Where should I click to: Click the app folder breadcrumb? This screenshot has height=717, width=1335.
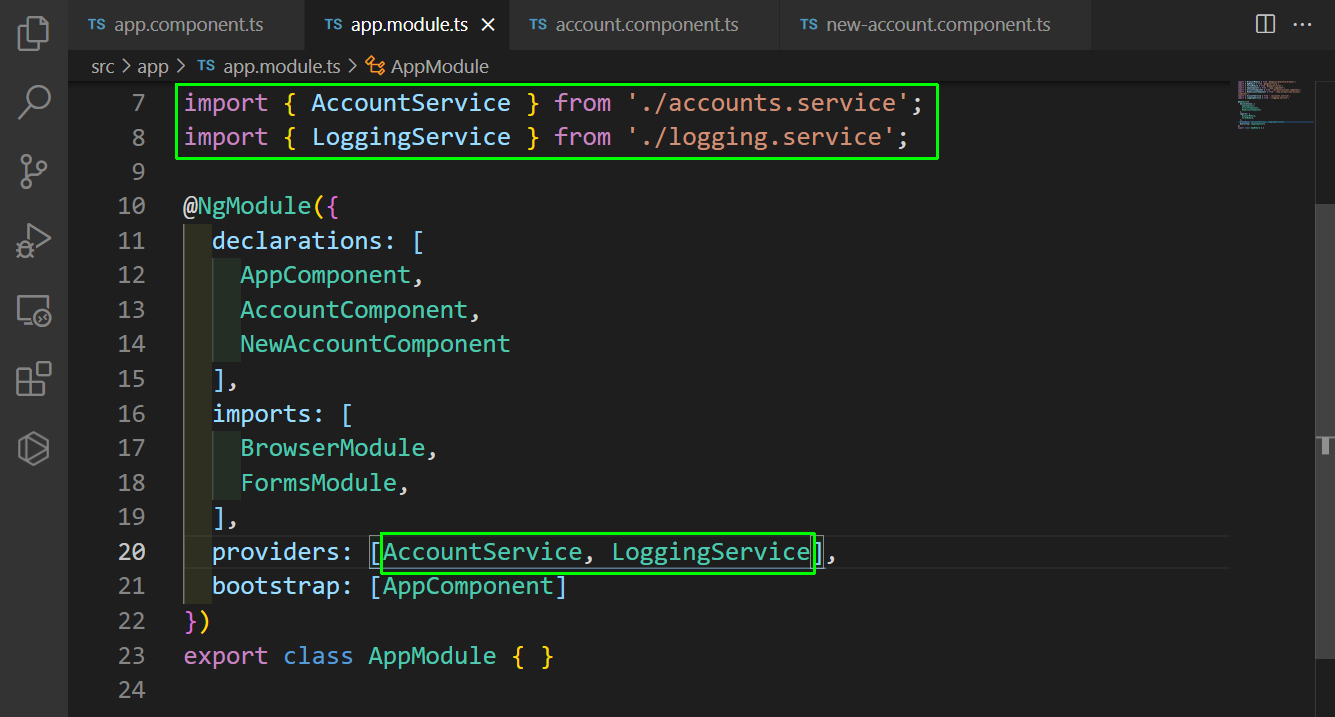(153, 67)
